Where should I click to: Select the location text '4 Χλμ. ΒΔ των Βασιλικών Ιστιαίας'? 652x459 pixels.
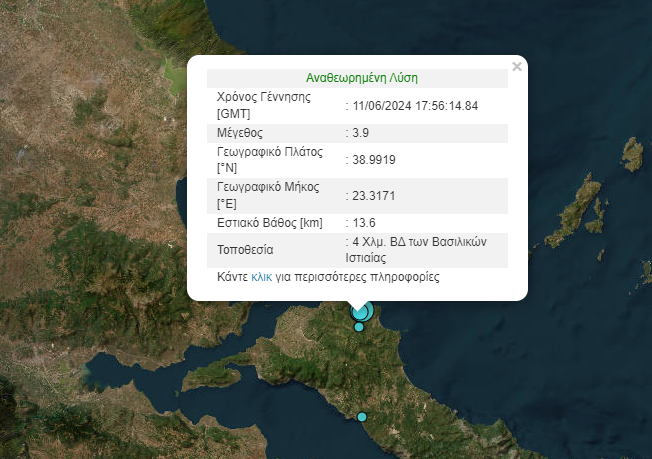pyautogui.click(x=416, y=249)
